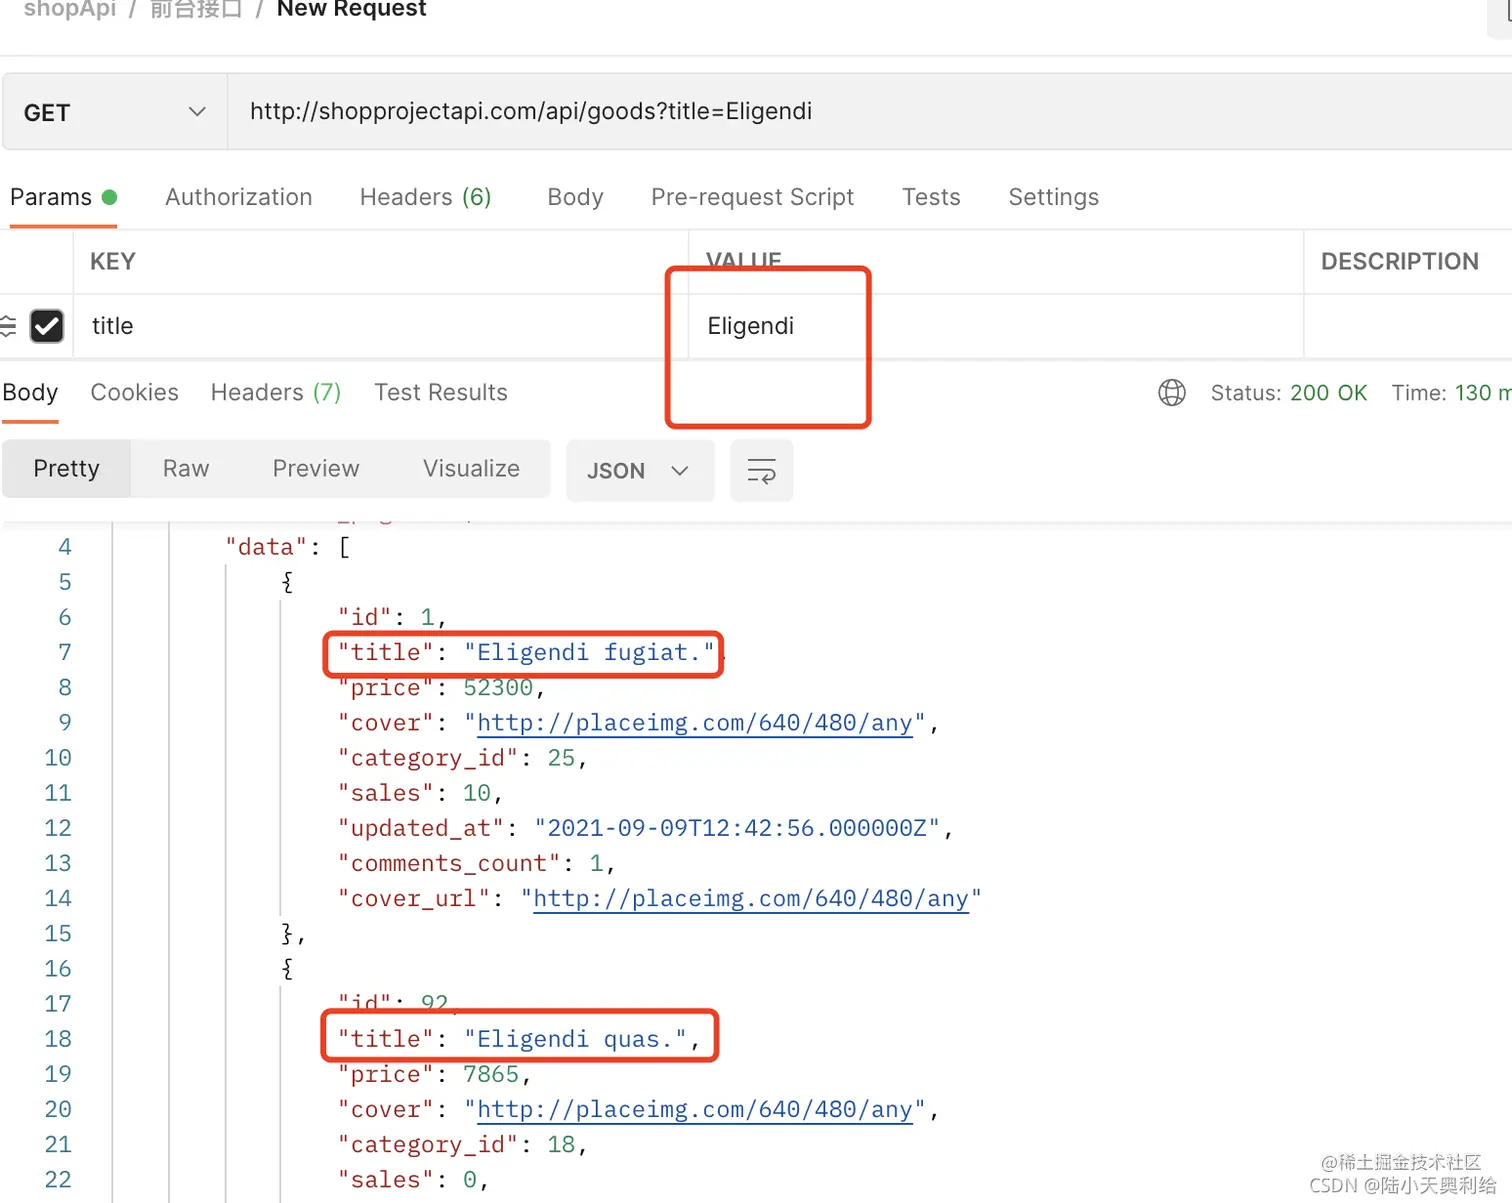Select the response Body tab

(x=30, y=393)
